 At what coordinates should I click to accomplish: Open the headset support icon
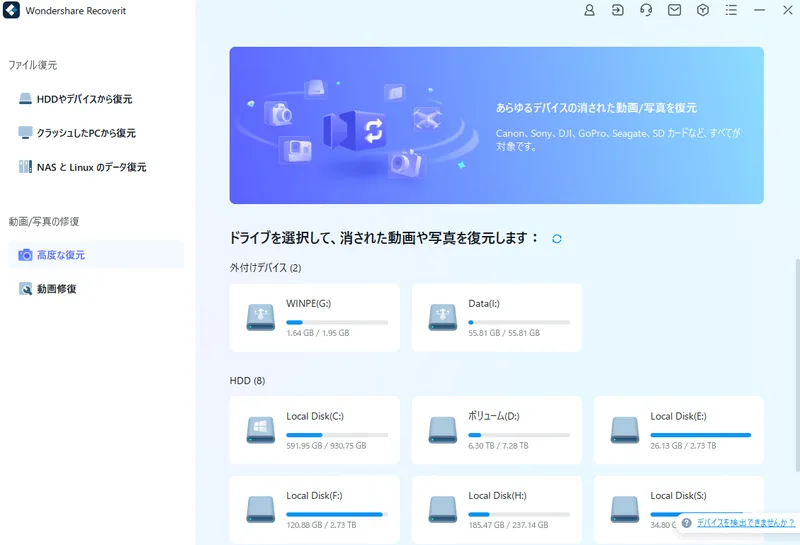pyautogui.click(x=646, y=10)
